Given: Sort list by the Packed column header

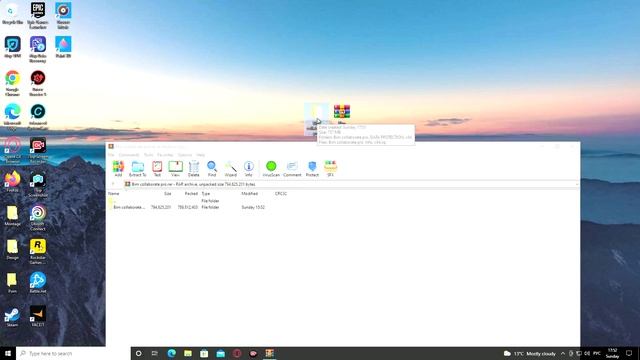Looking at the screenshot, I should (x=191, y=193).
